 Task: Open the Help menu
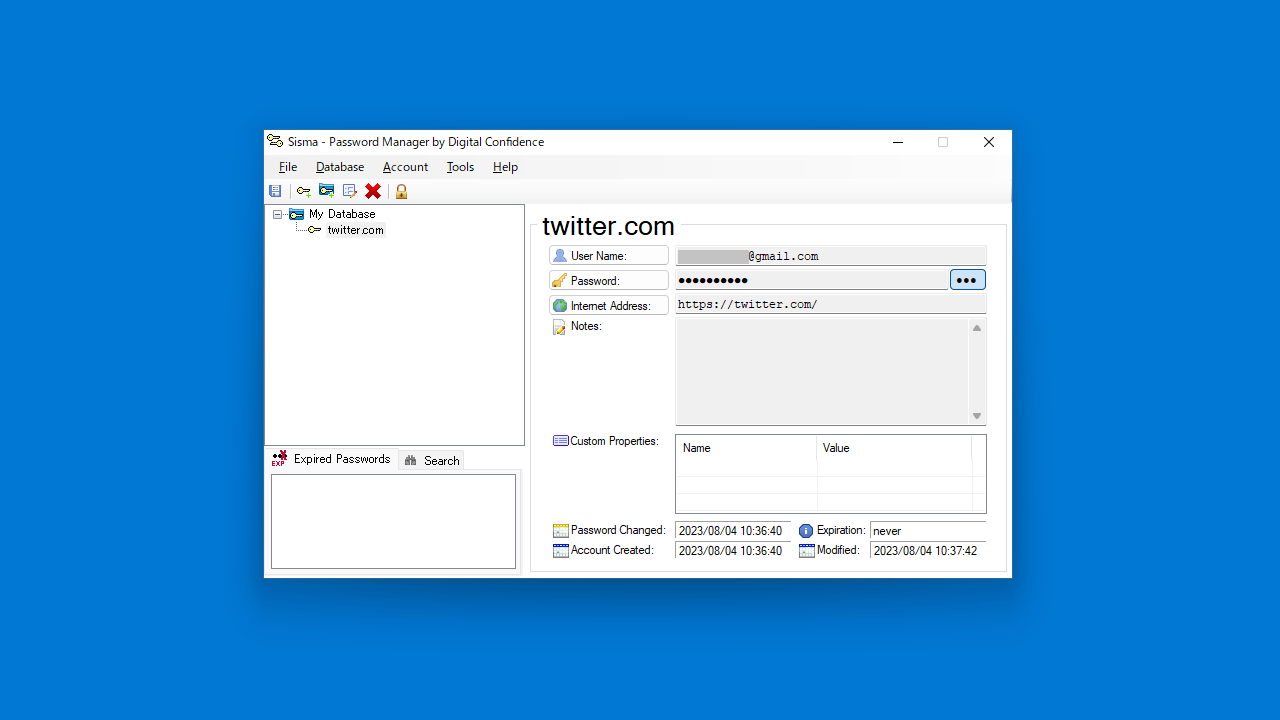click(x=505, y=167)
